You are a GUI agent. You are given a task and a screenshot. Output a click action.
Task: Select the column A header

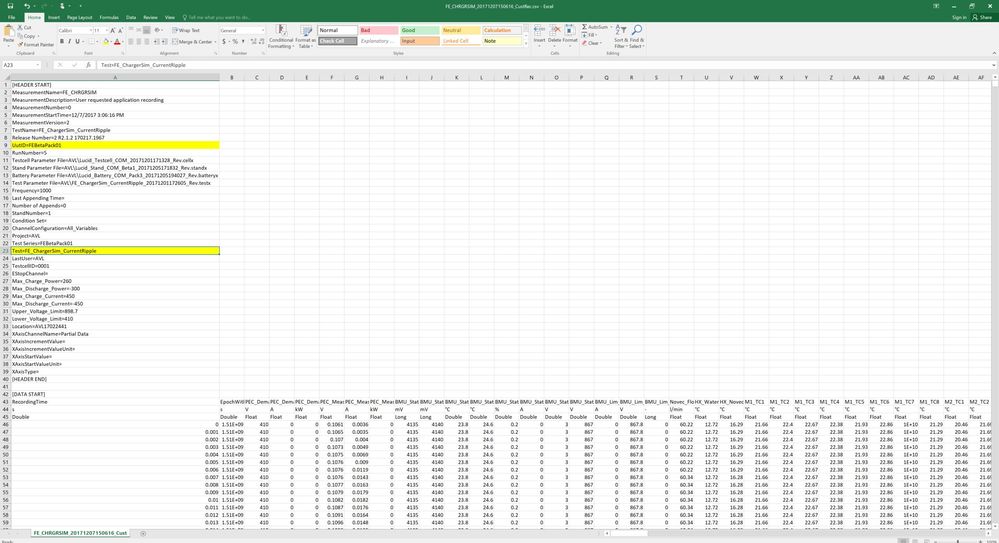115,77
